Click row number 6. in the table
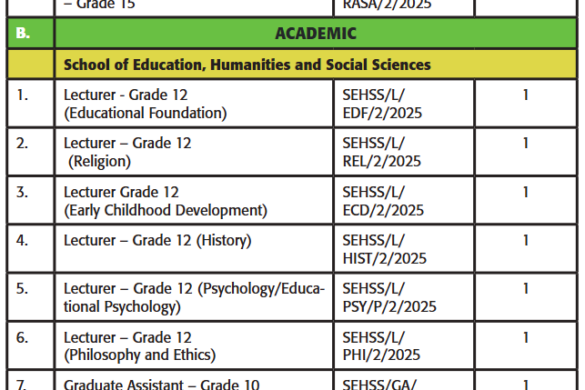The width and height of the screenshot is (585, 390). (22, 338)
